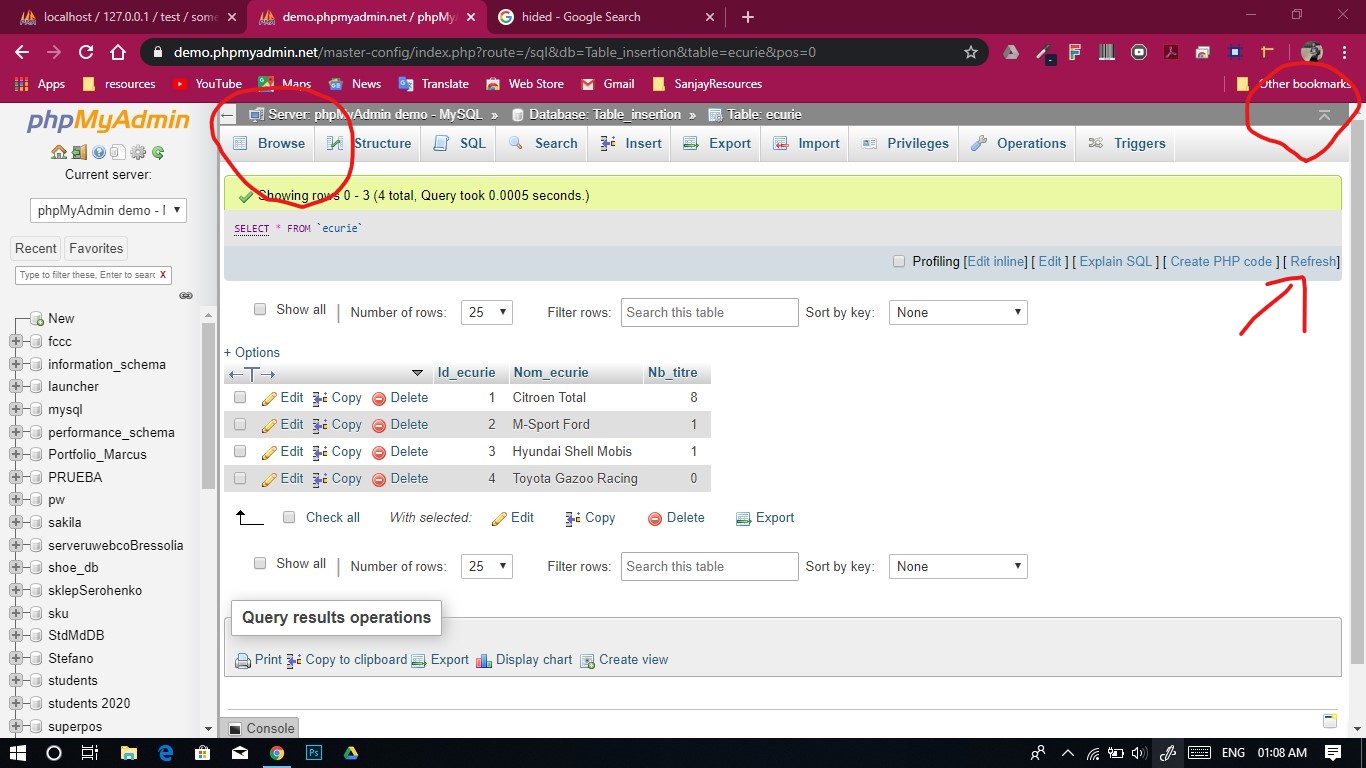The image size is (1366, 768).
Task: Open the Current server dropdown
Action: (x=108, y=210)
